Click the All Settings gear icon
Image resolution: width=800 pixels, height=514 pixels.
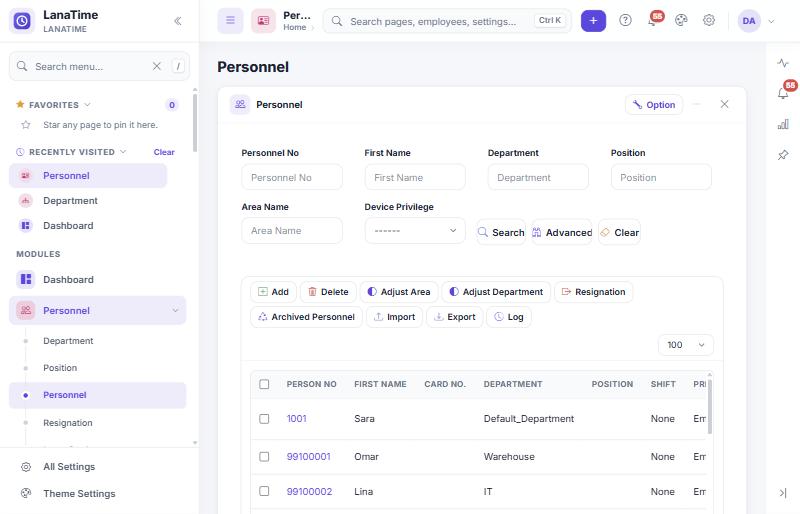coord(26,467)
